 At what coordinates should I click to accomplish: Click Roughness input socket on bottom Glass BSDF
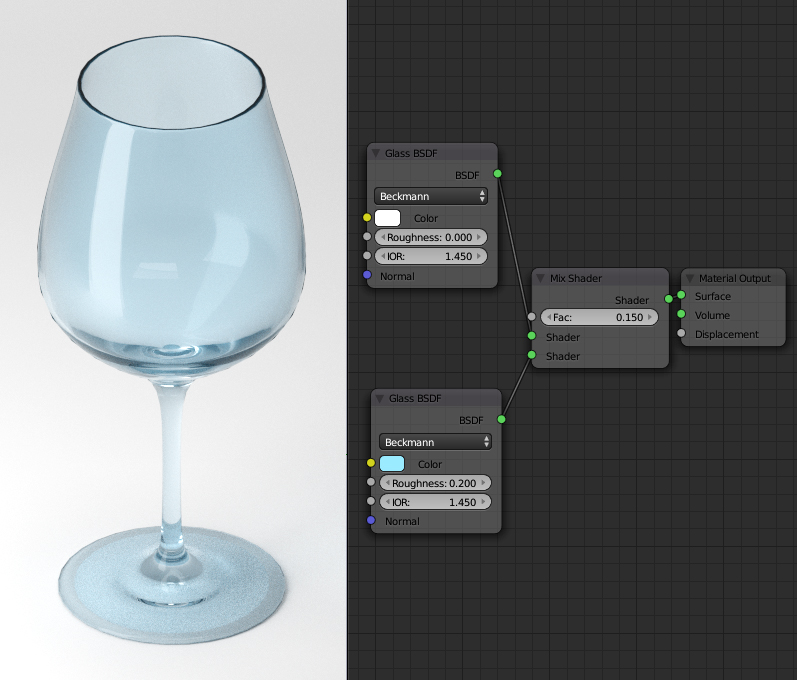coord(371,482)
